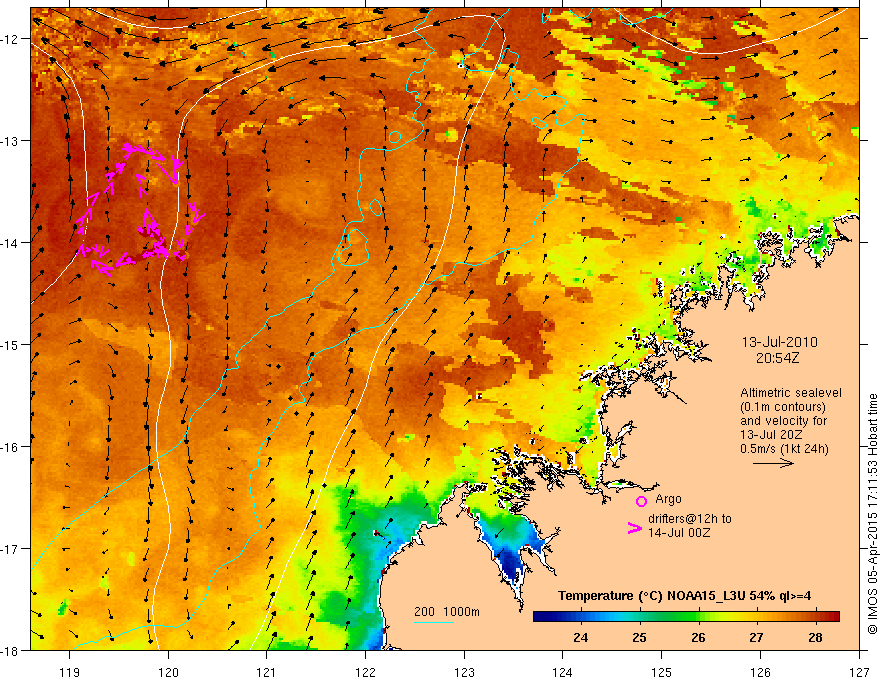
Task: Click the longitude axis label '126'
Action: pos(760,672)
